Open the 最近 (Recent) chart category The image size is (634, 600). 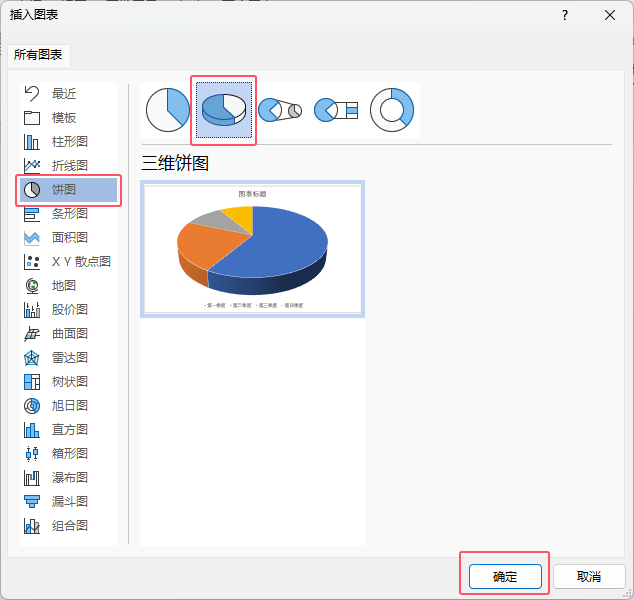68,94
